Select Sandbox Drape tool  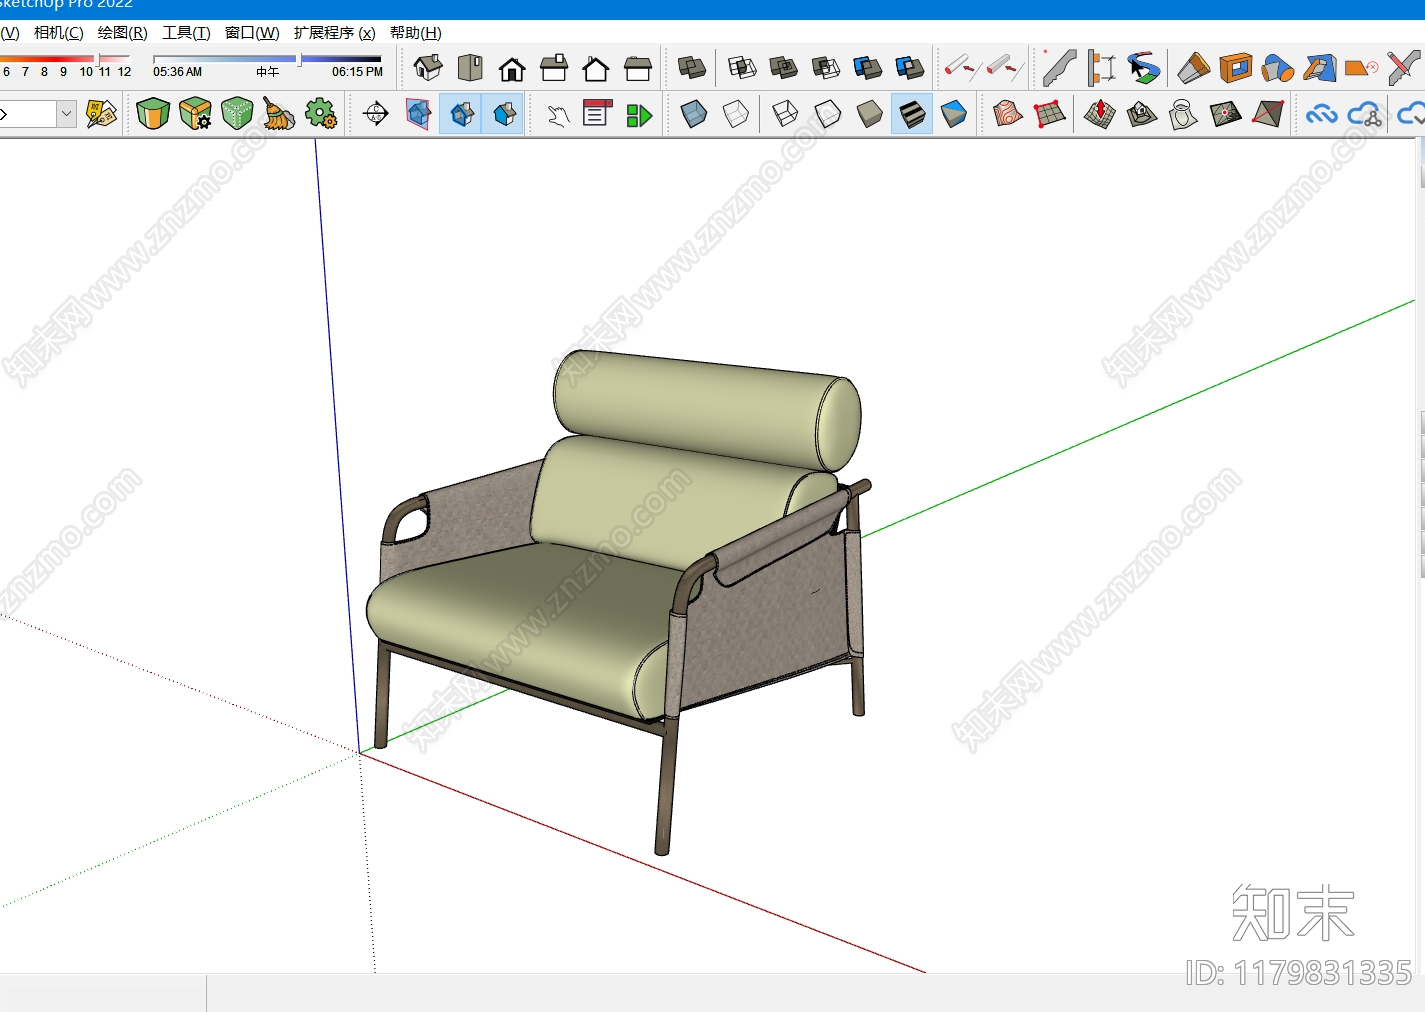tap(1184, 114)
